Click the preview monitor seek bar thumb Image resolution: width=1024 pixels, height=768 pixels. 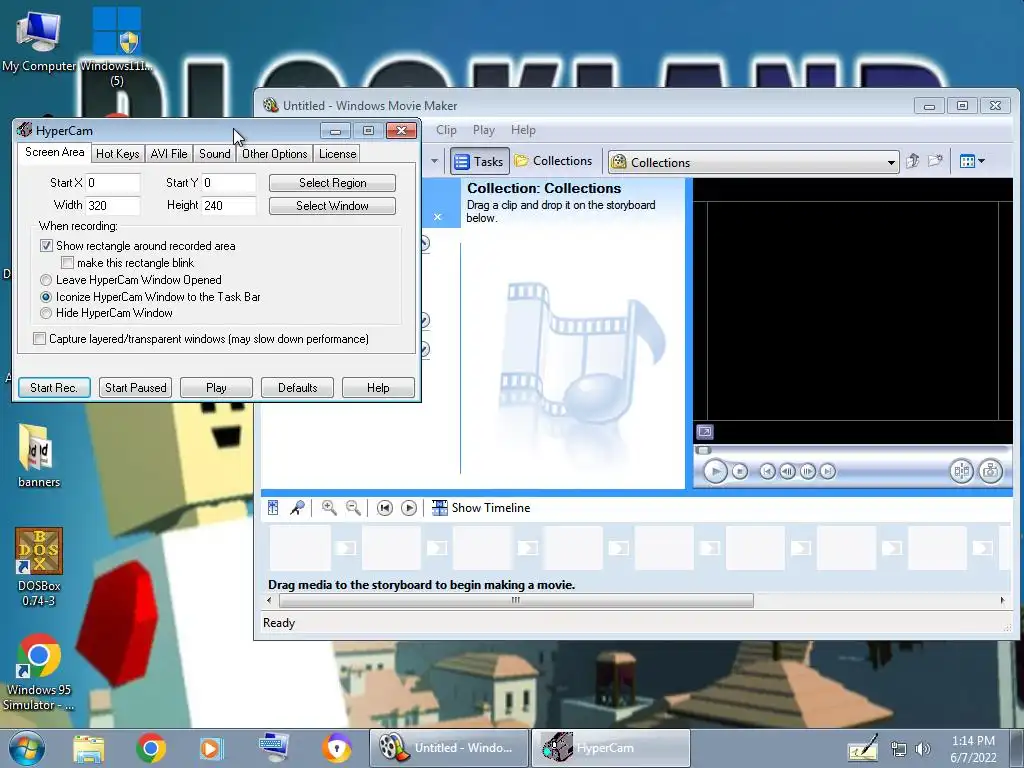[703, 450]
